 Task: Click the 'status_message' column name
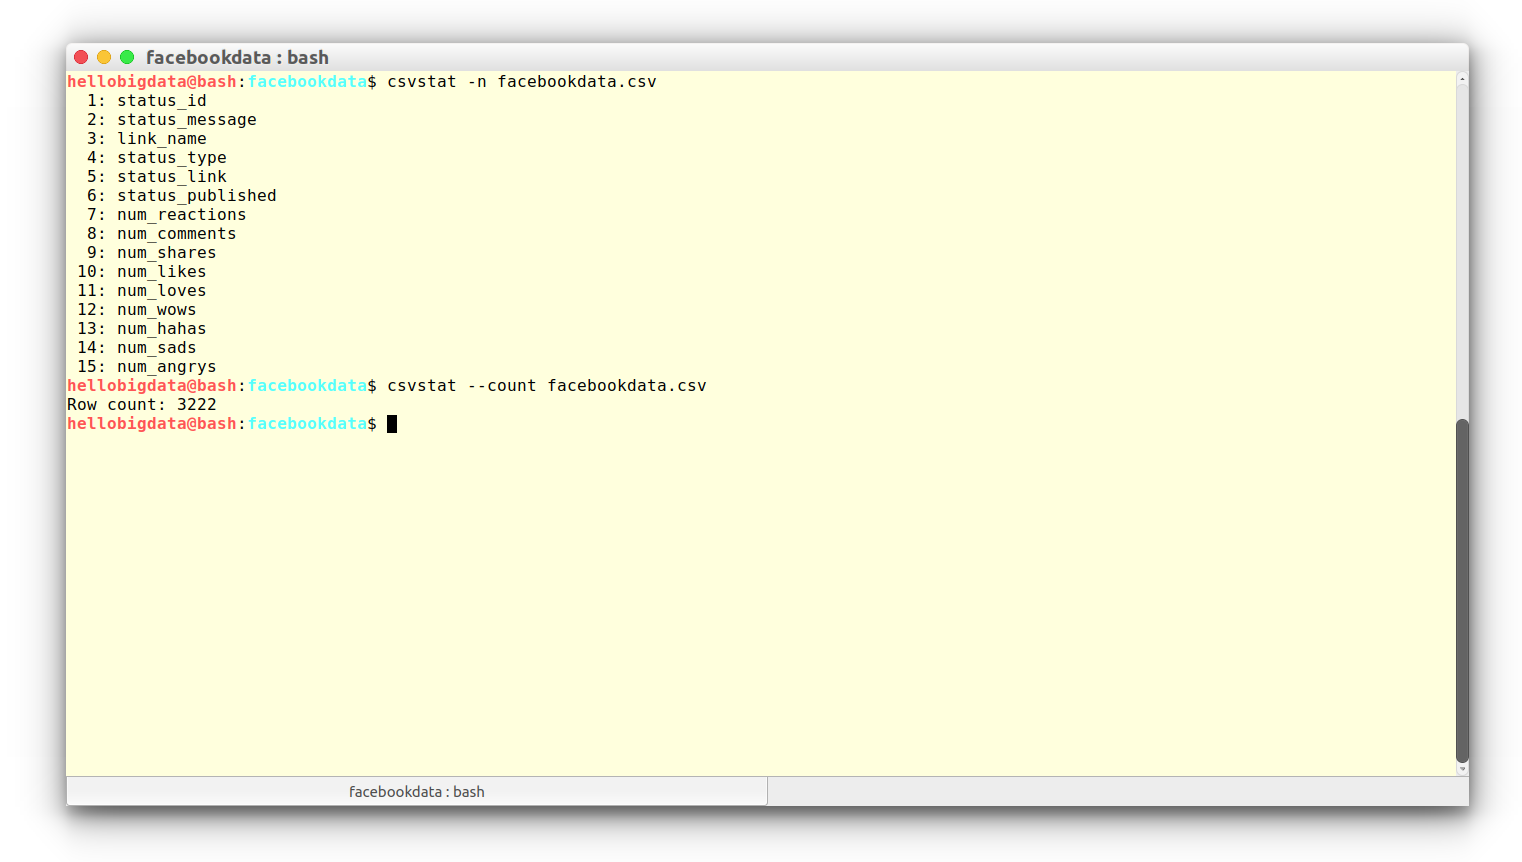click(x=187, y=120)
